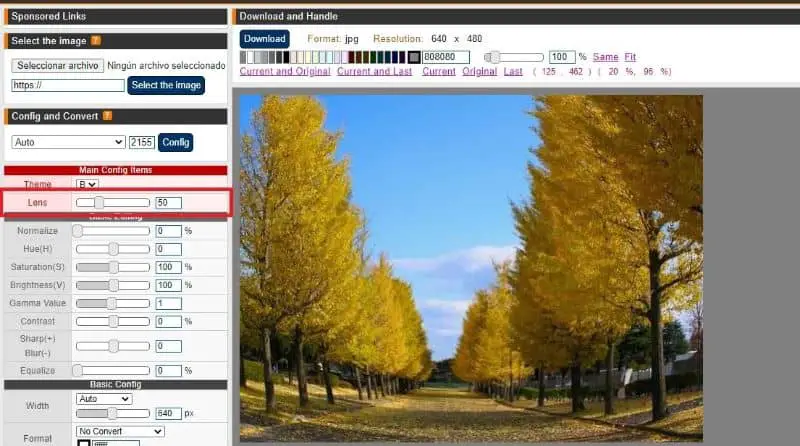Pick the white background color swatch
This screenshot has width=800, height=446.
pos(251,57)
